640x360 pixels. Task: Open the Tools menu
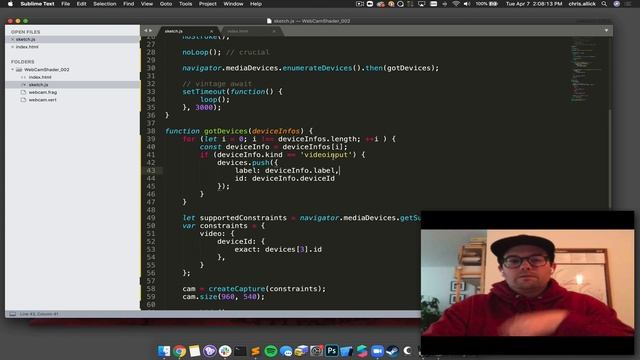pyautogui.click(x=185, y=4)
